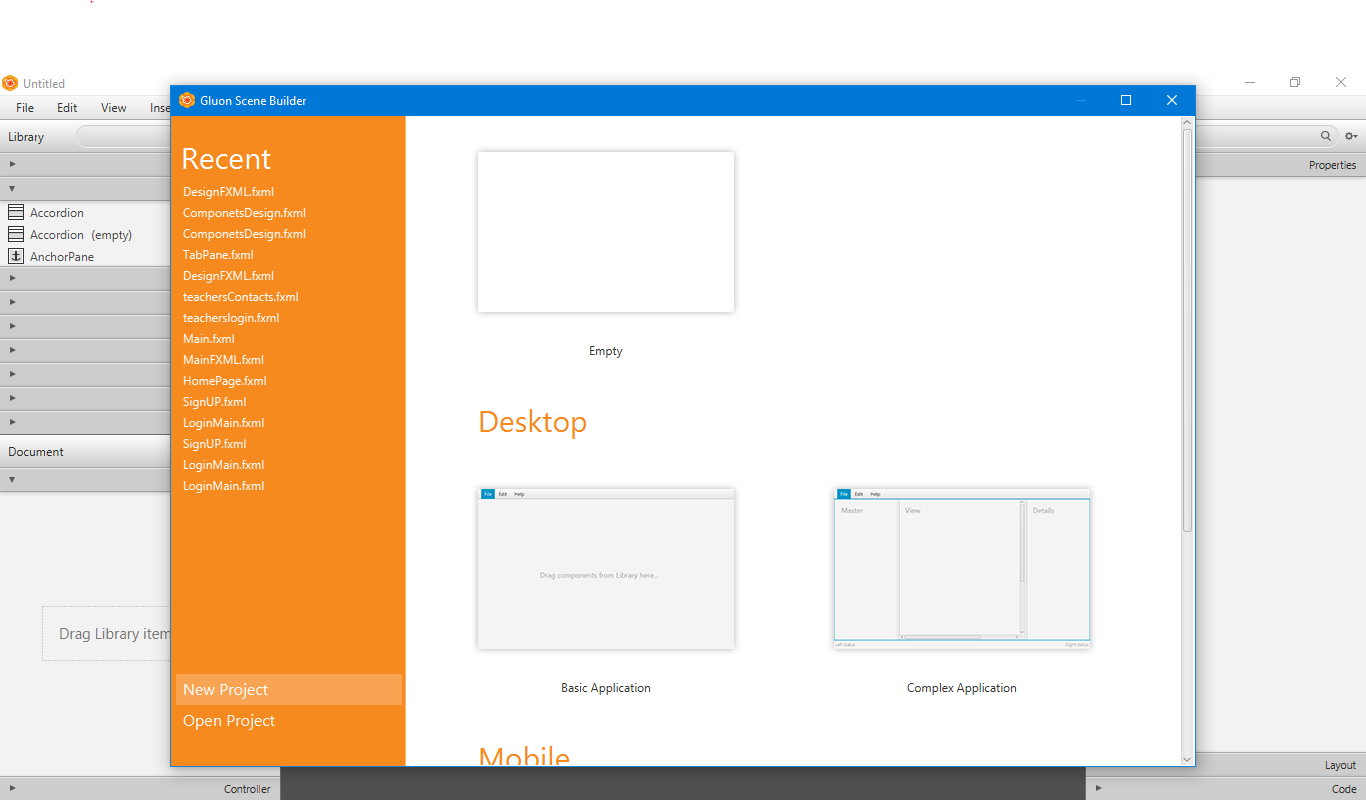Screen dimensions: 1366x800
Task: Click the Scene Builder icon on the Untitled window
Action: click(9, 82)
